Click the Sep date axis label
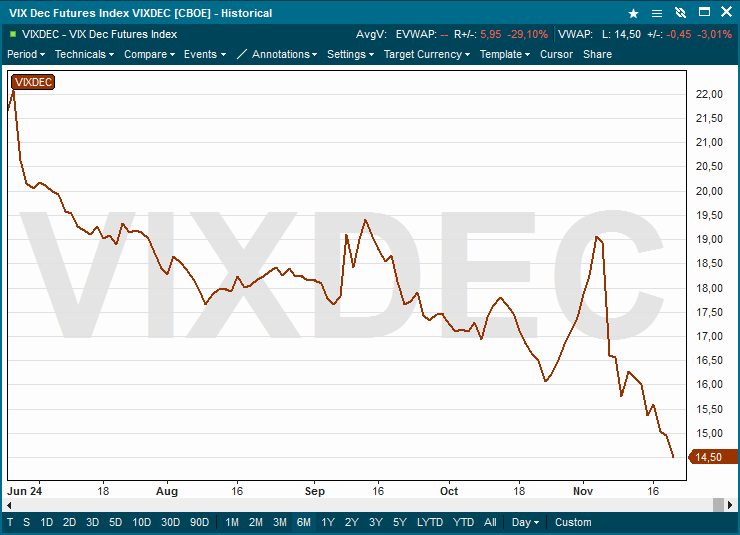Viewport: 740px width, 535px height. (315, 491)
